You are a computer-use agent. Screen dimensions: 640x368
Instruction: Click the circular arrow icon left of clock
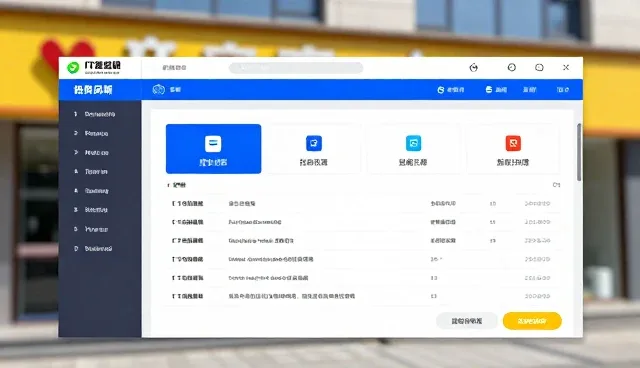473,68
